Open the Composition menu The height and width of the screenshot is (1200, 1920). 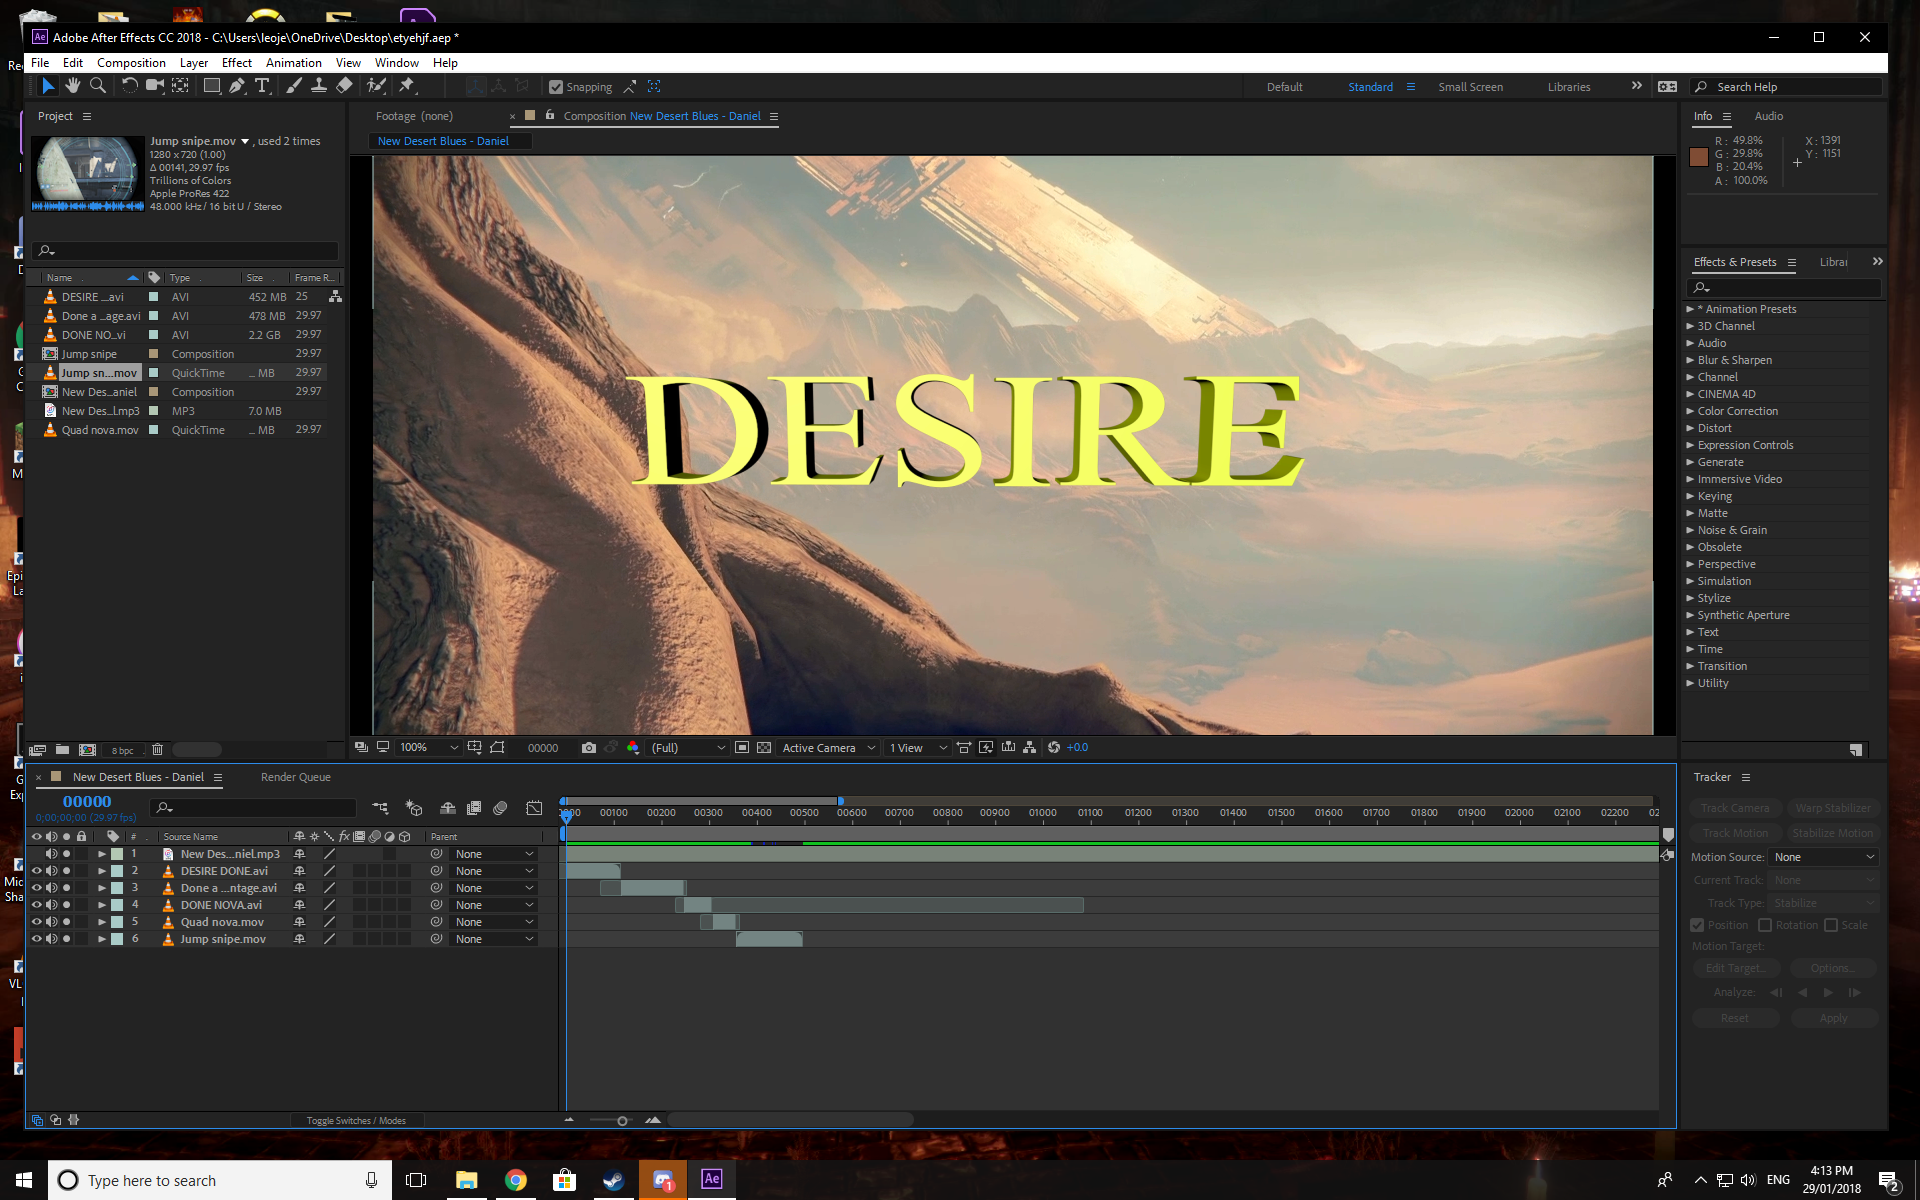tap(131, 62)
